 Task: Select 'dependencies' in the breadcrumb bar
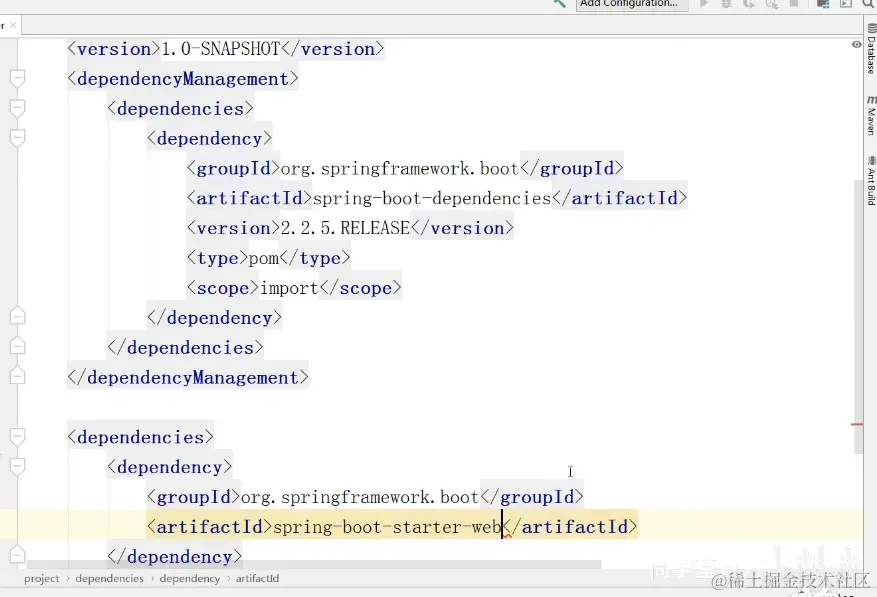tap(109, 579)
